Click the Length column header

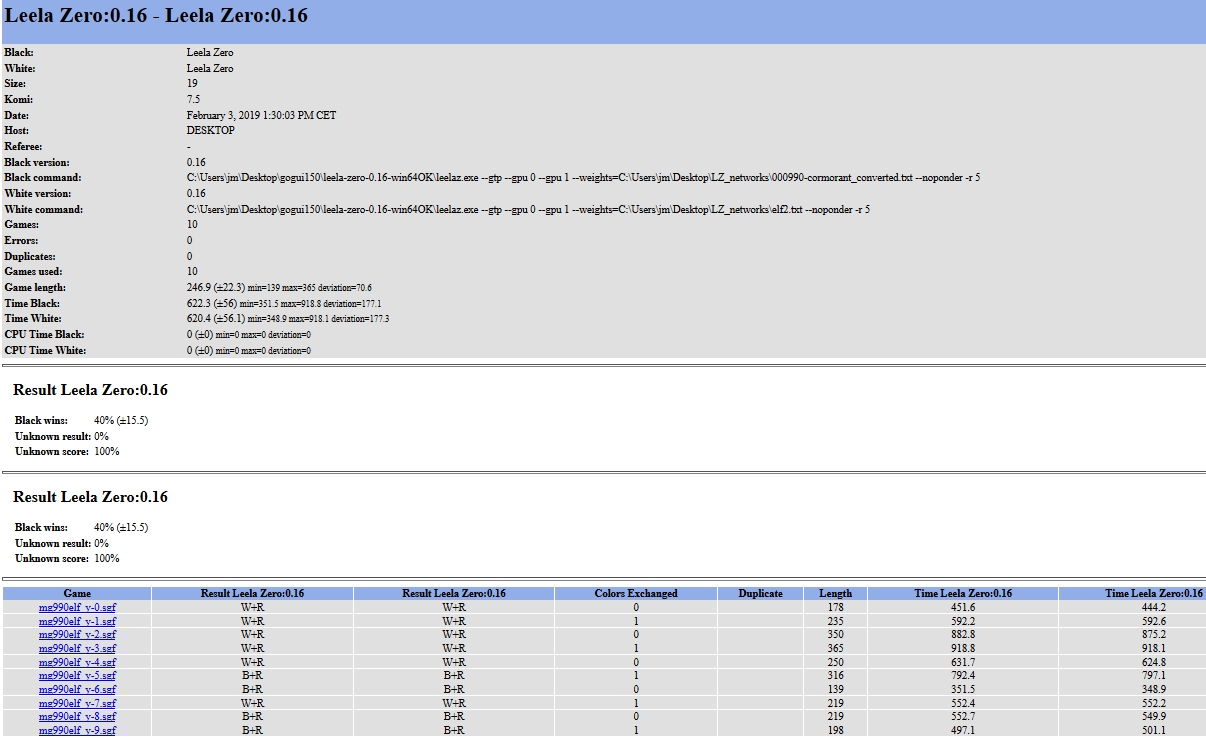pyautogui.click(x=835, y=593)
